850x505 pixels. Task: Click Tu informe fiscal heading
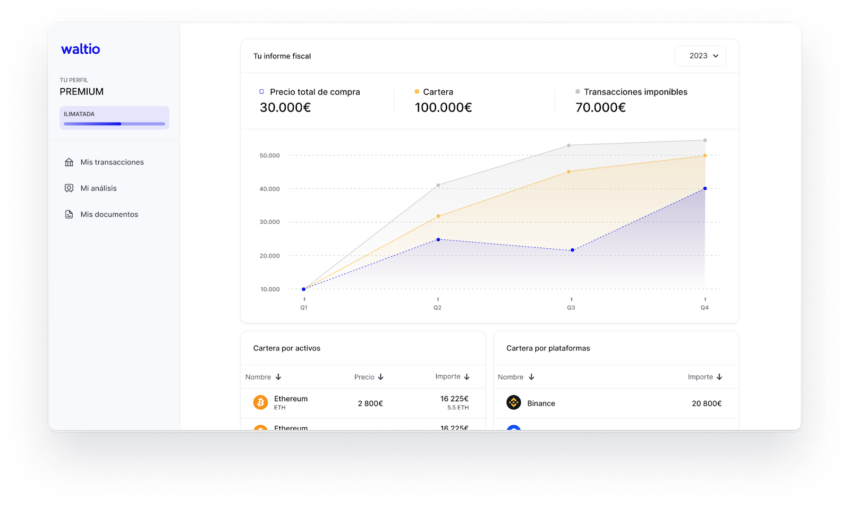pos(282,56)
